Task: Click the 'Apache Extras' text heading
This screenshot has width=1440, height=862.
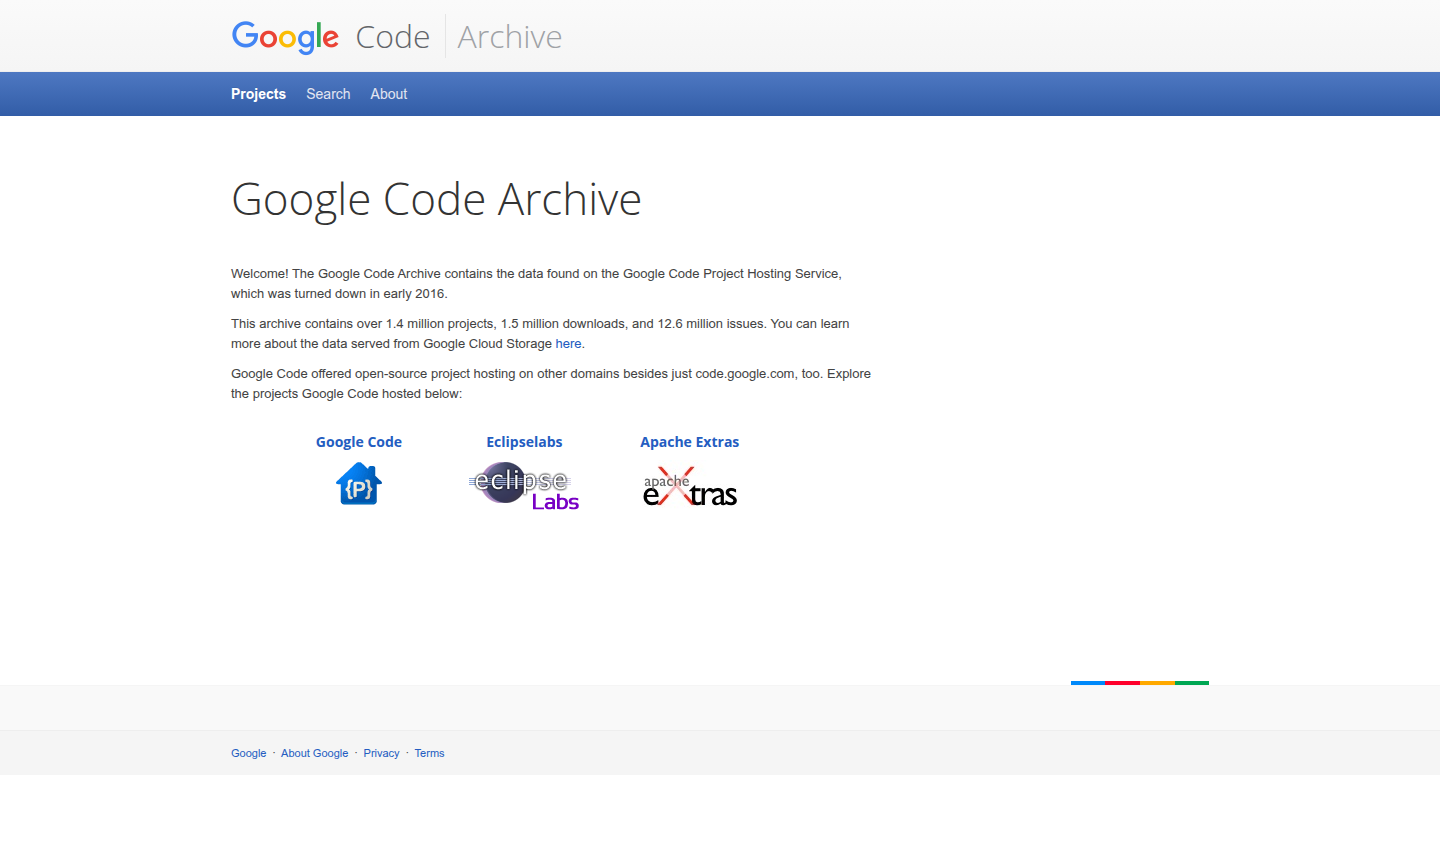Action: point(689,441)
